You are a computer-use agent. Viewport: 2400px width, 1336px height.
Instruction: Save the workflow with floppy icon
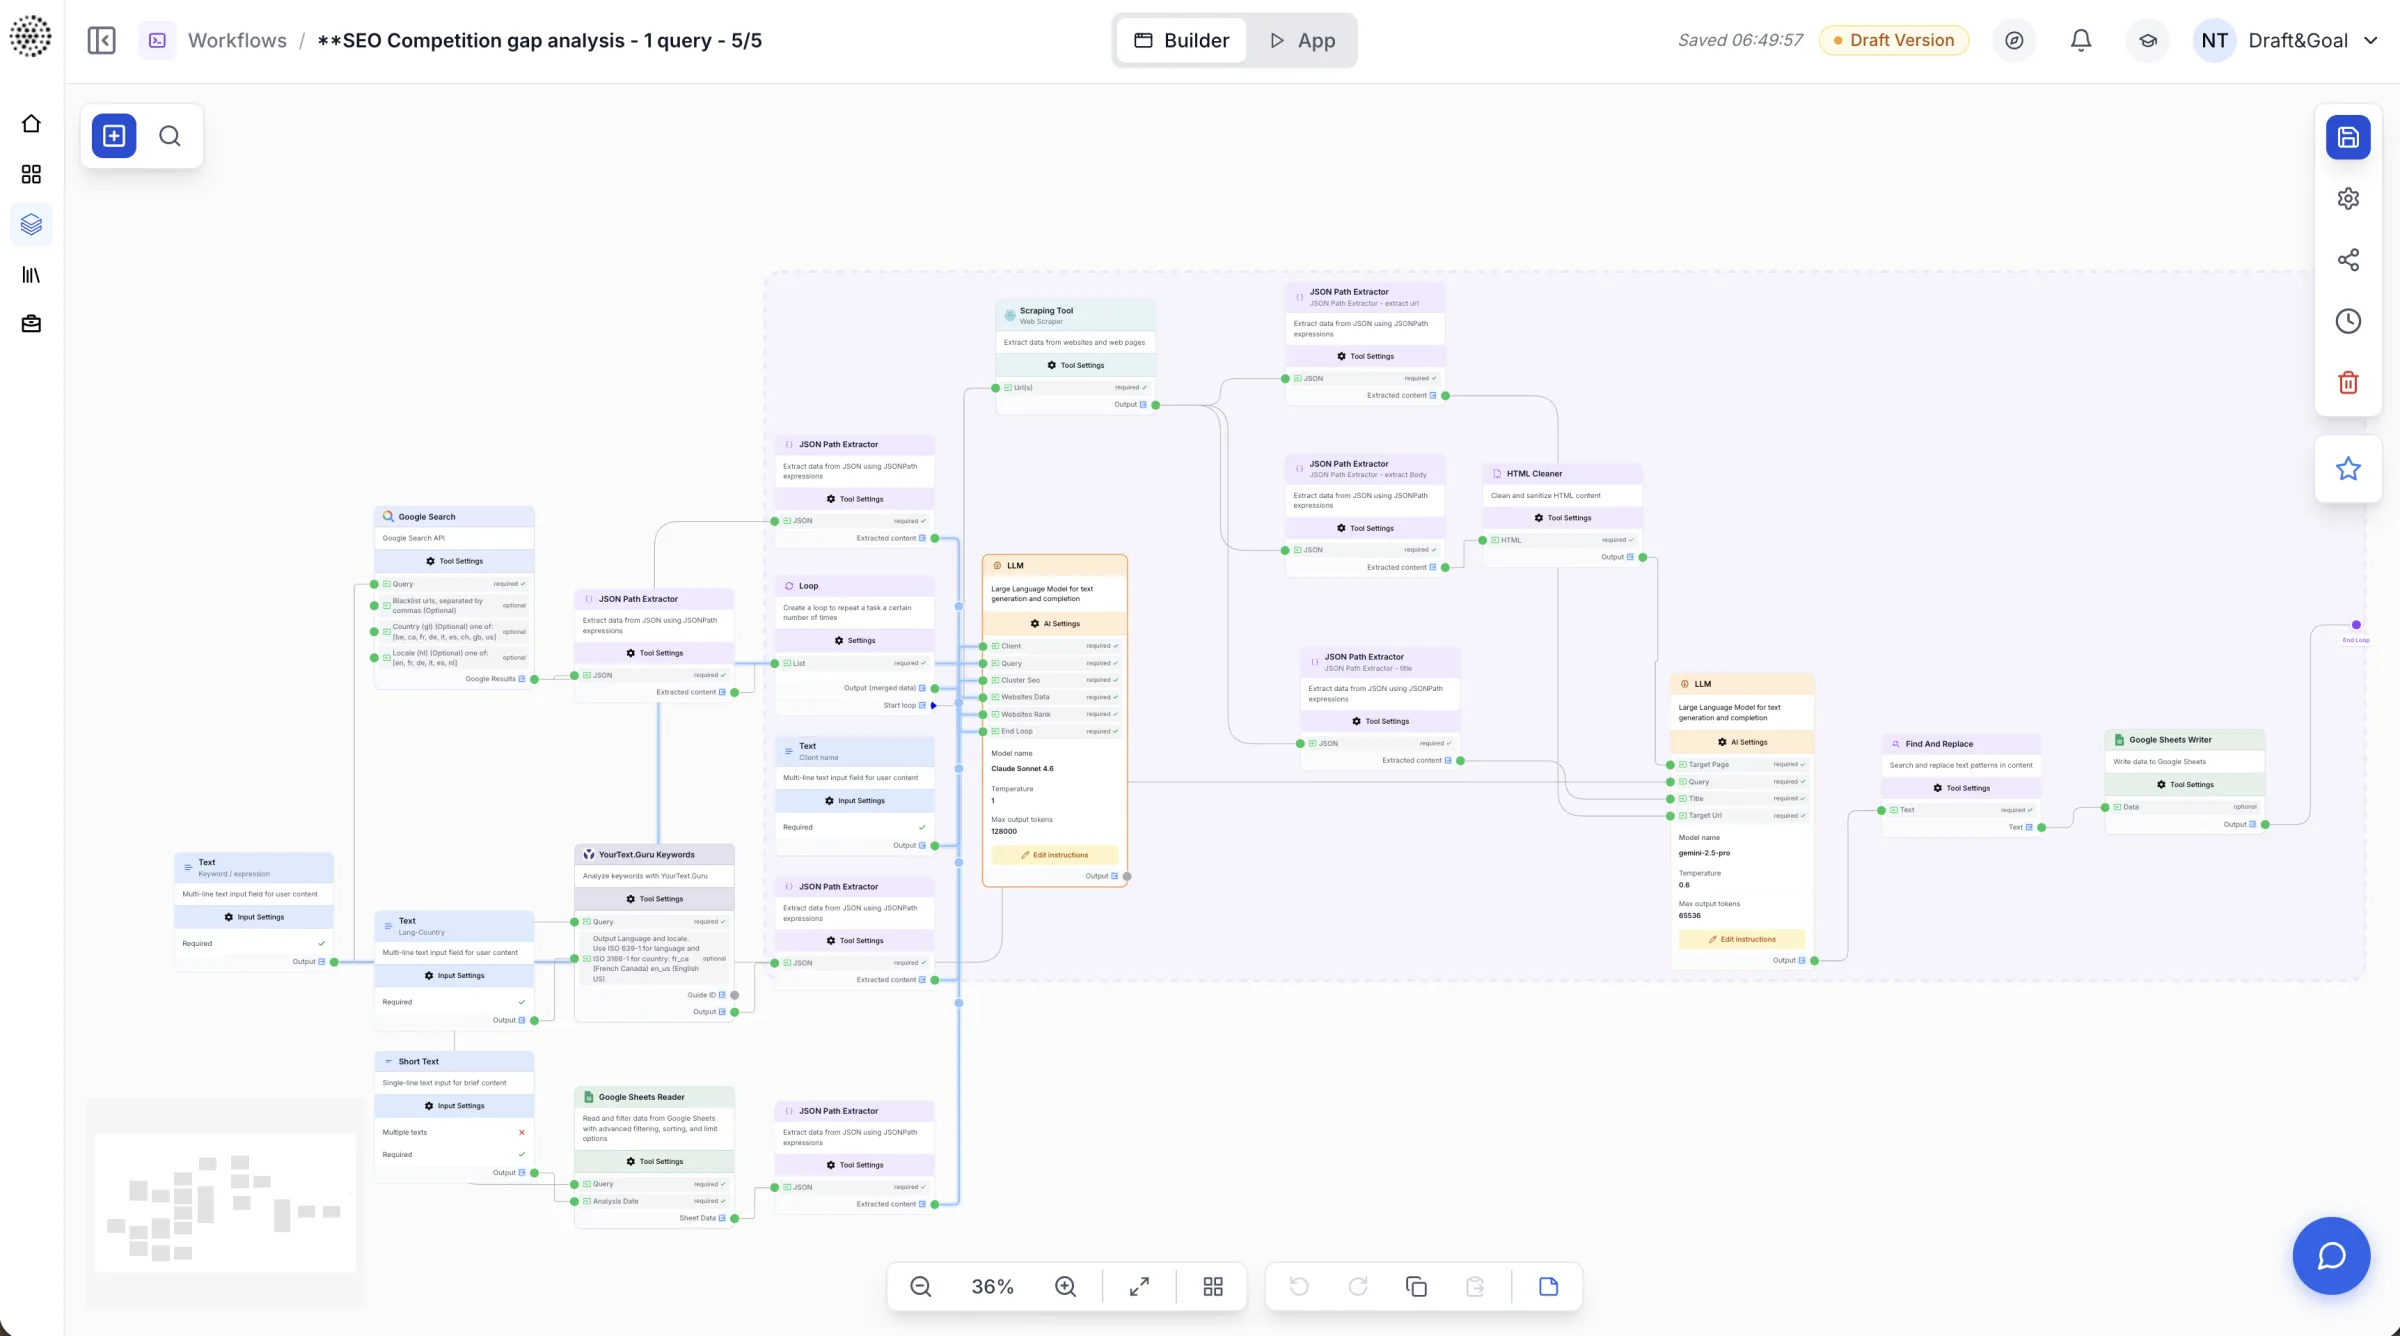click(2348, 137)
